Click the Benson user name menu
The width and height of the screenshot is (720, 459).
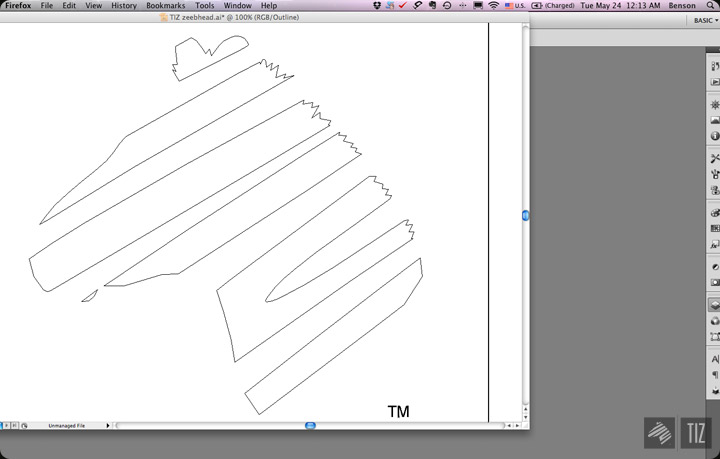[x=682, y=6]
